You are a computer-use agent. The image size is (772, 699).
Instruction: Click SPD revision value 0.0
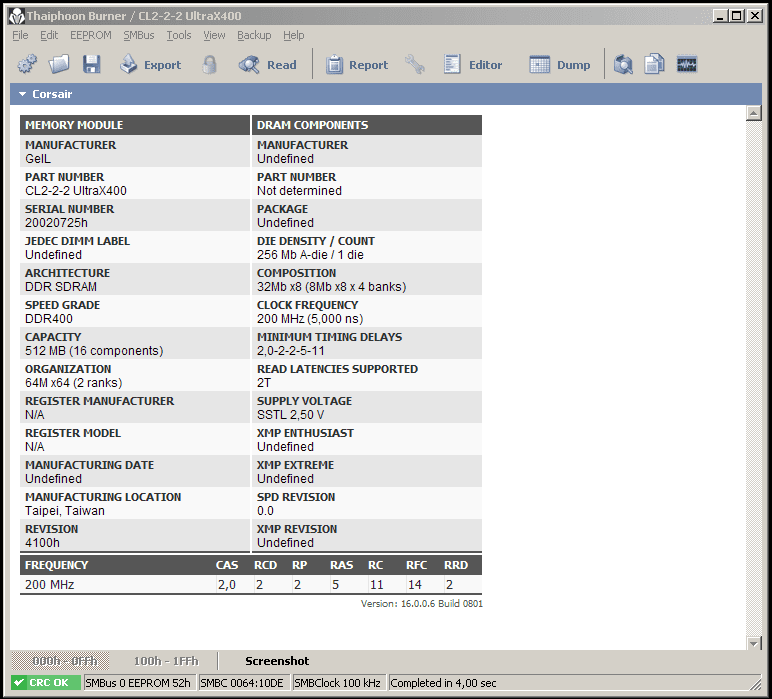[x=265, y=511]
